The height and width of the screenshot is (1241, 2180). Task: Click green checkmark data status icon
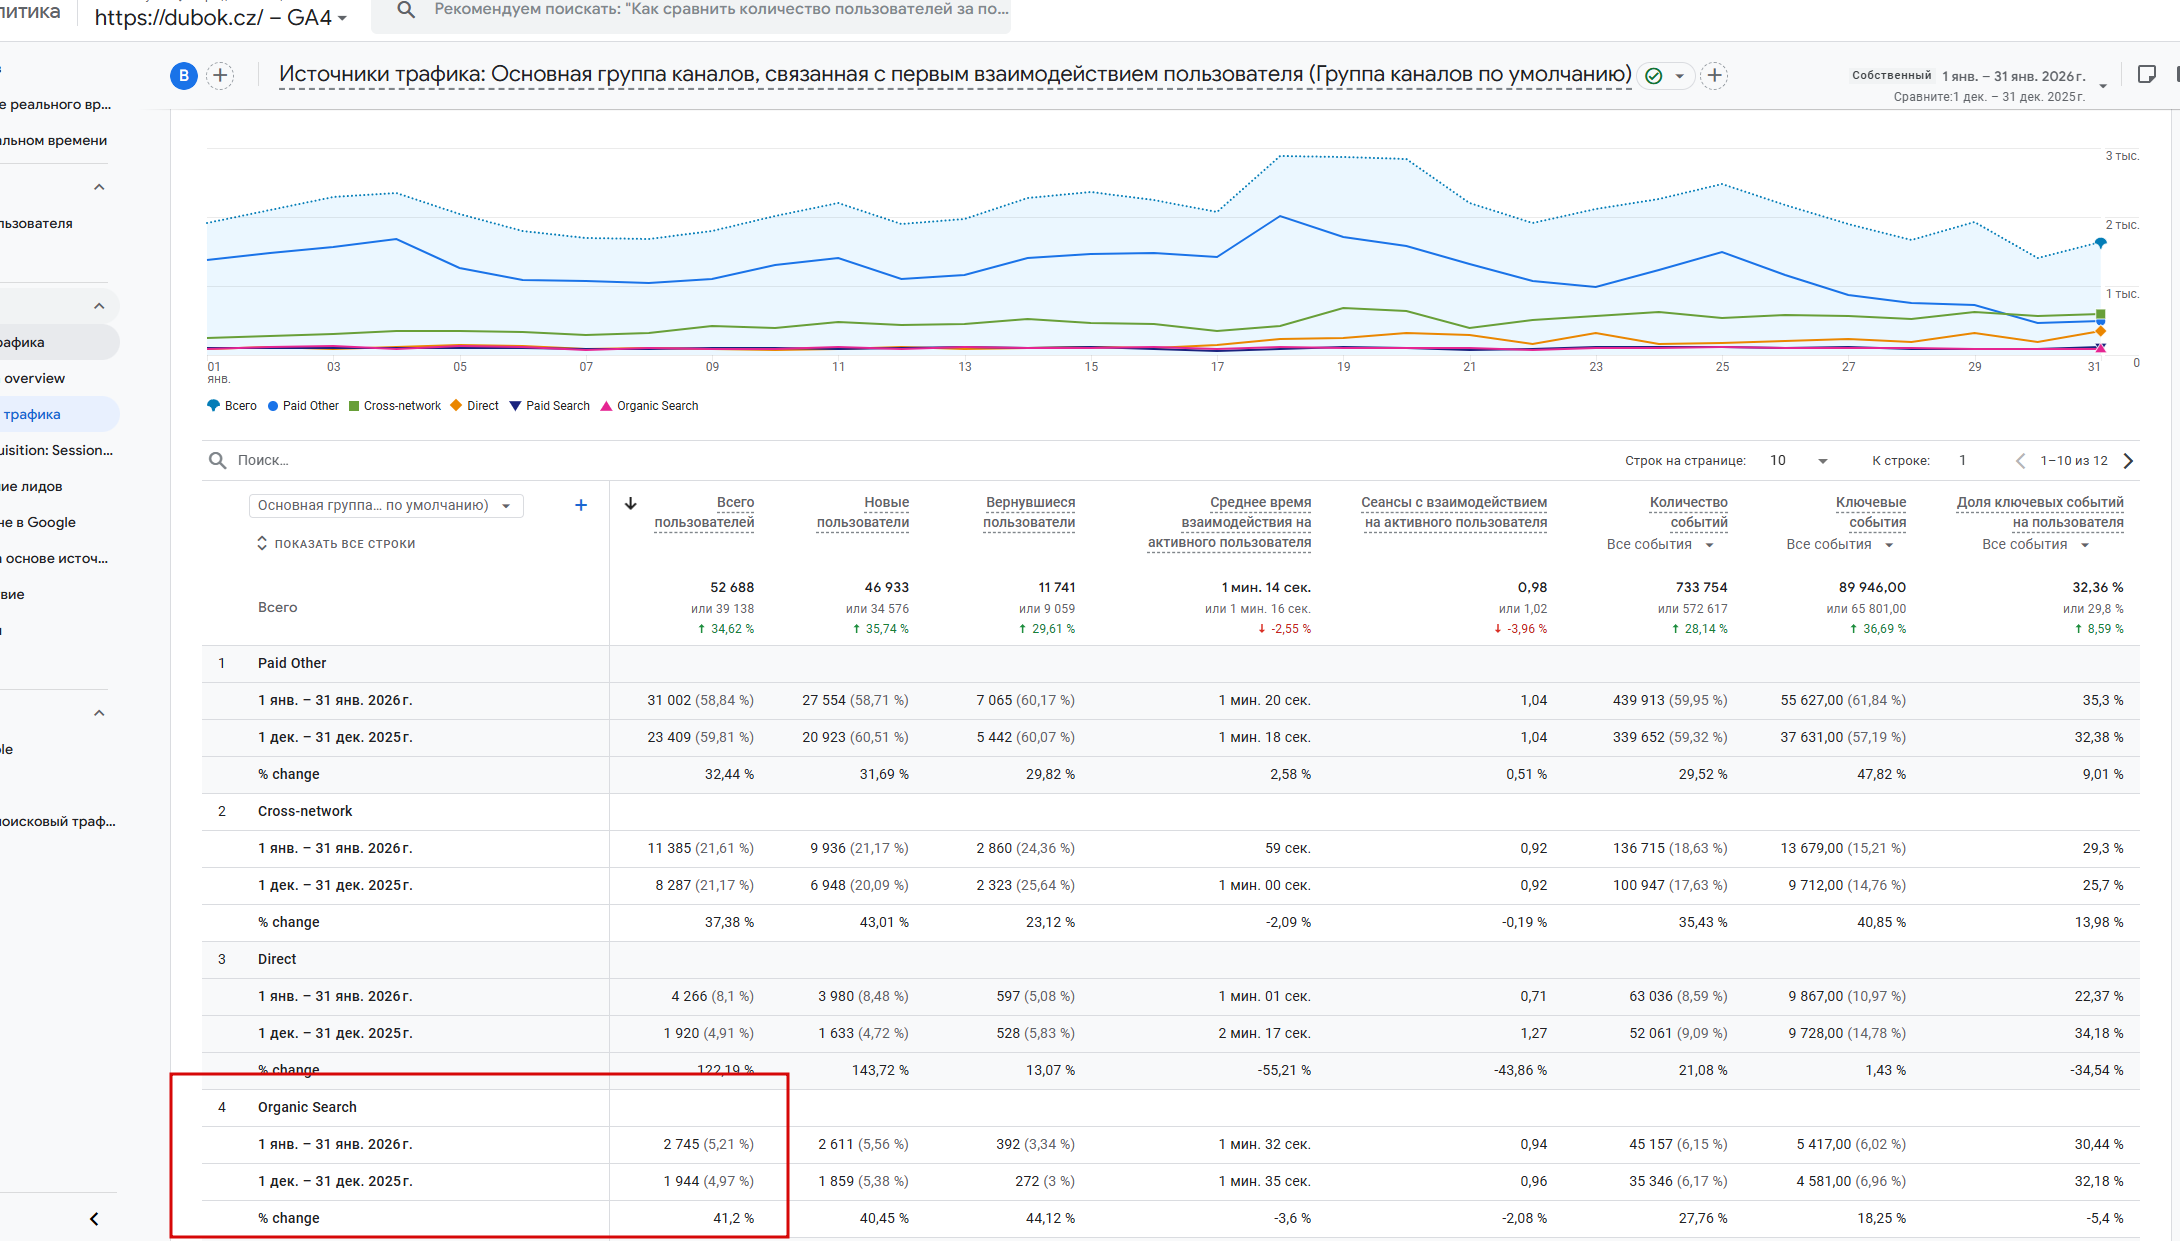click(x=1654, y=76)
